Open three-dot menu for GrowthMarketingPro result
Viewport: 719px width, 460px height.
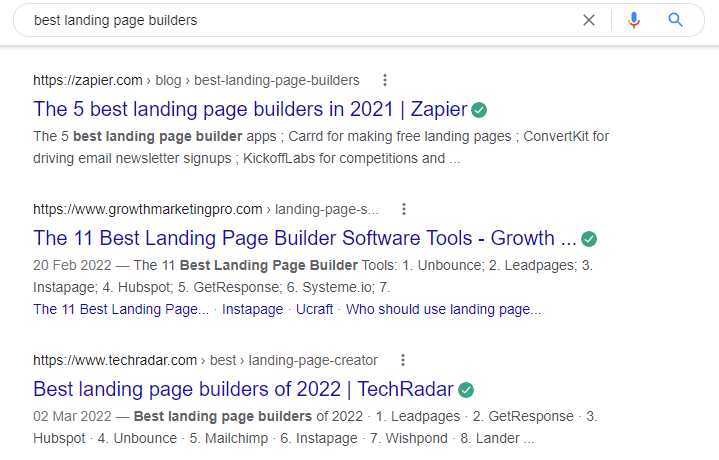404,209
